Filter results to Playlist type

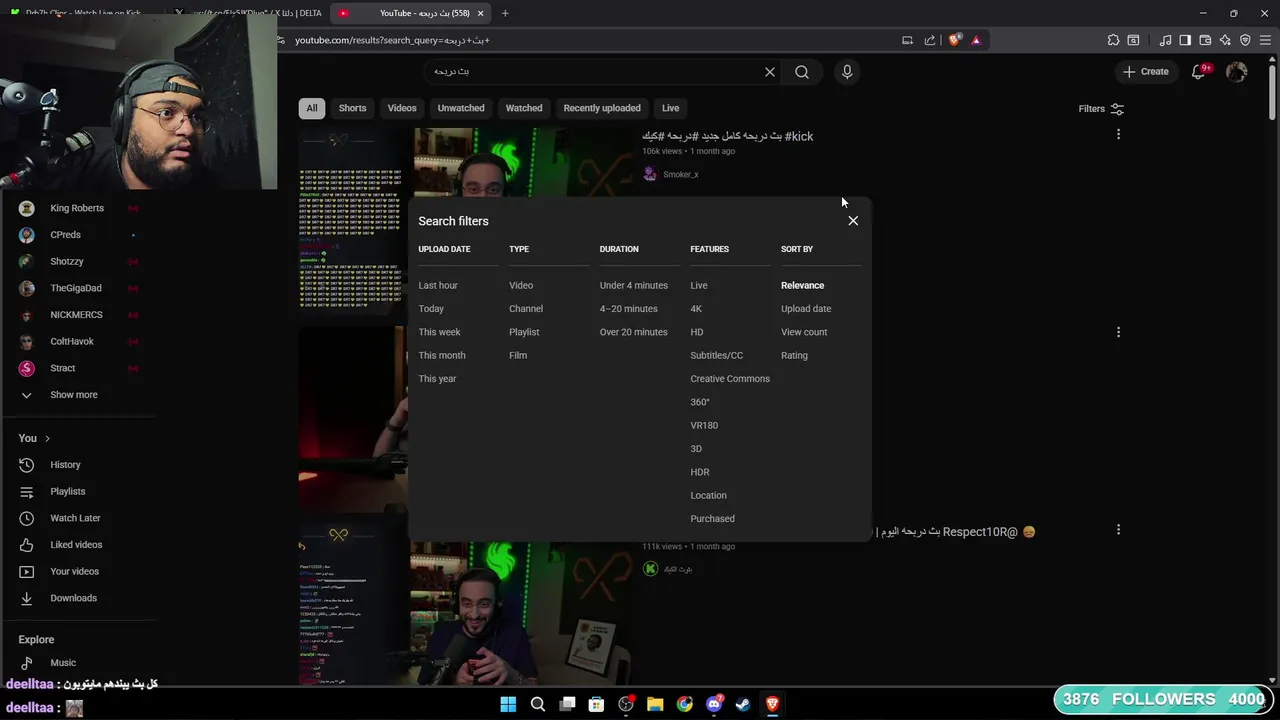pyautogui.click(x=524, y=332)
